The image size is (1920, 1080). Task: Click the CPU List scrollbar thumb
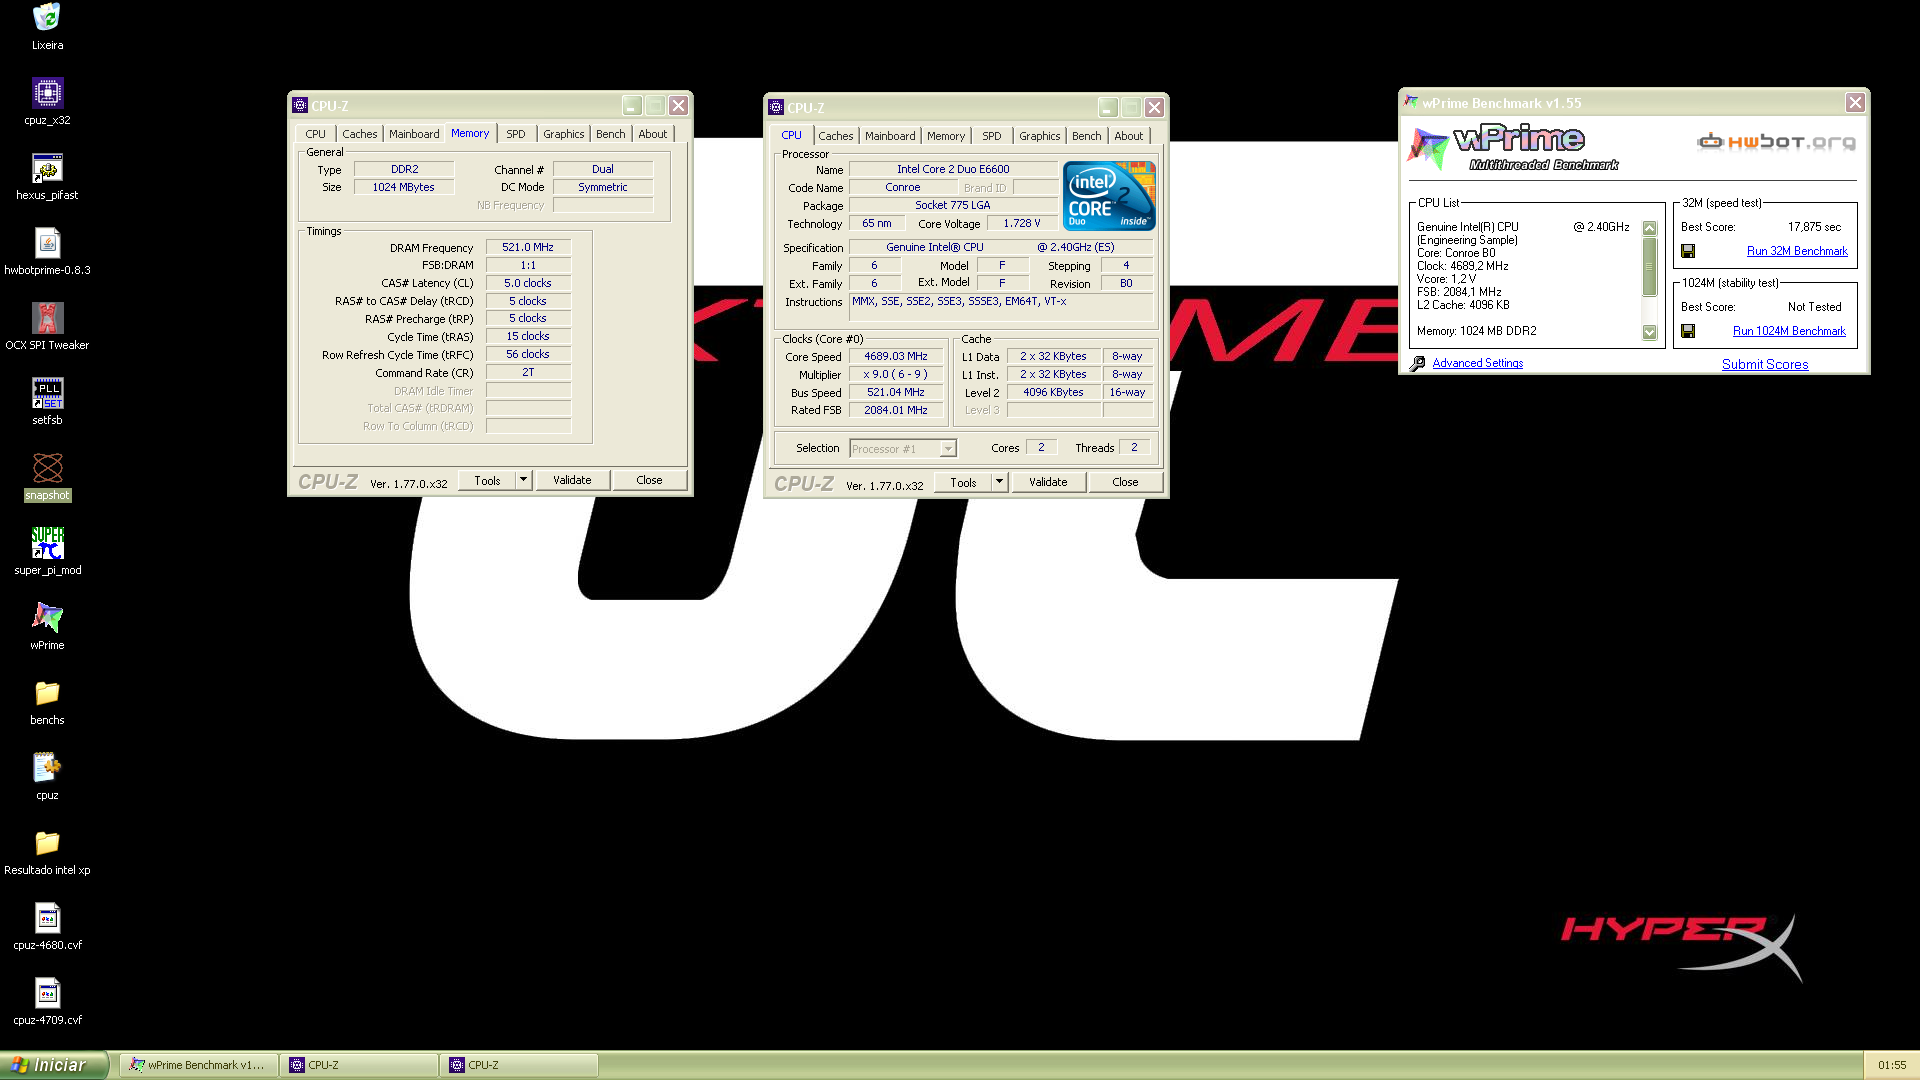tap(1650, 266)
